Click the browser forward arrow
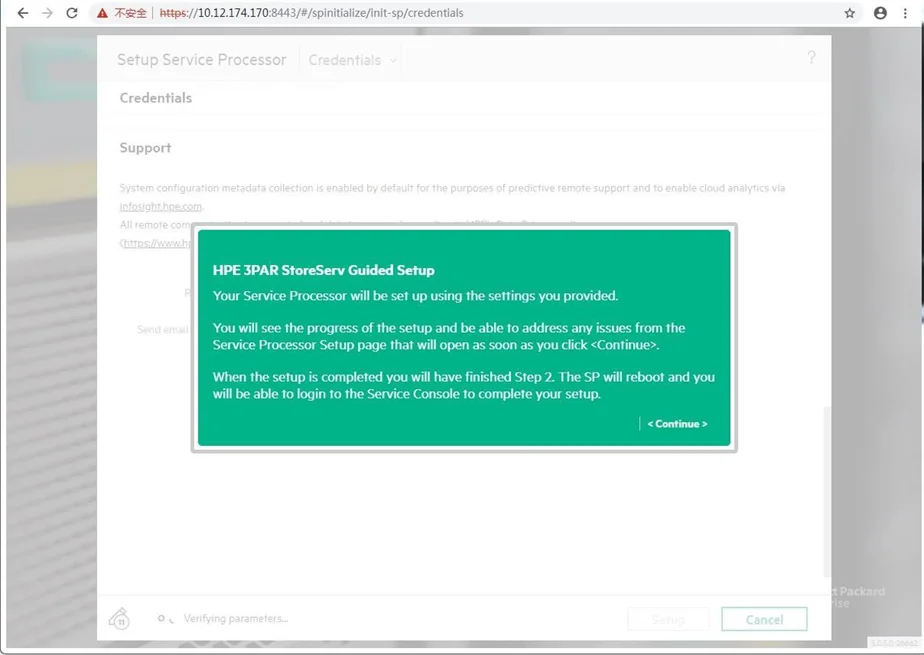Viewport: 924px width, 655px height. point(47,13)
